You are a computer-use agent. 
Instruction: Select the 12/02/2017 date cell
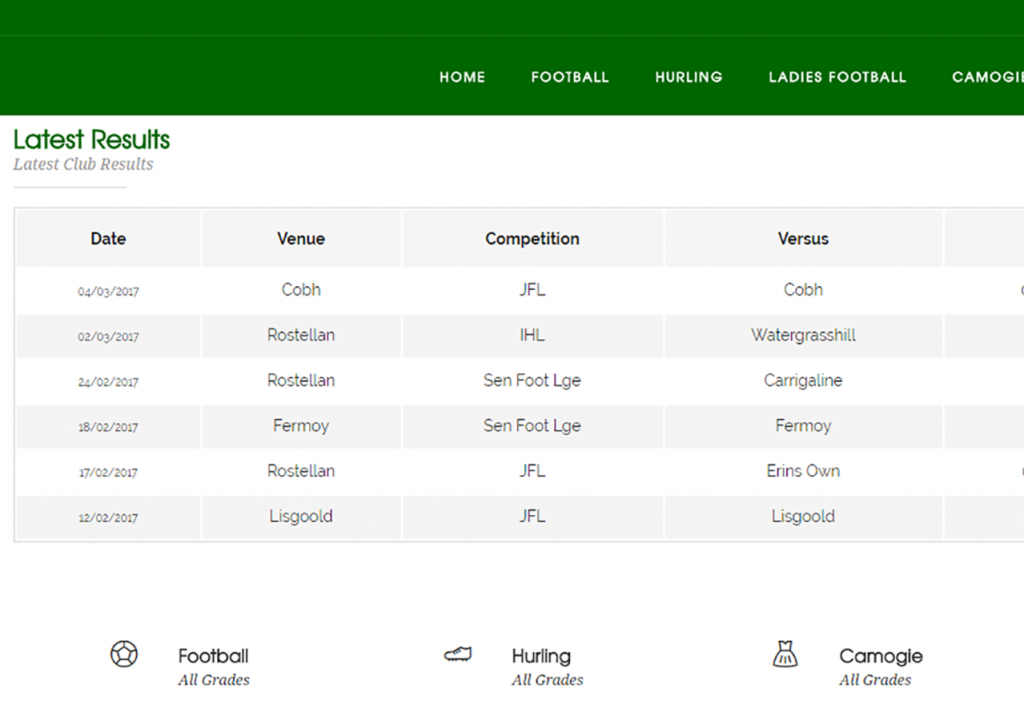coord(108,518)
